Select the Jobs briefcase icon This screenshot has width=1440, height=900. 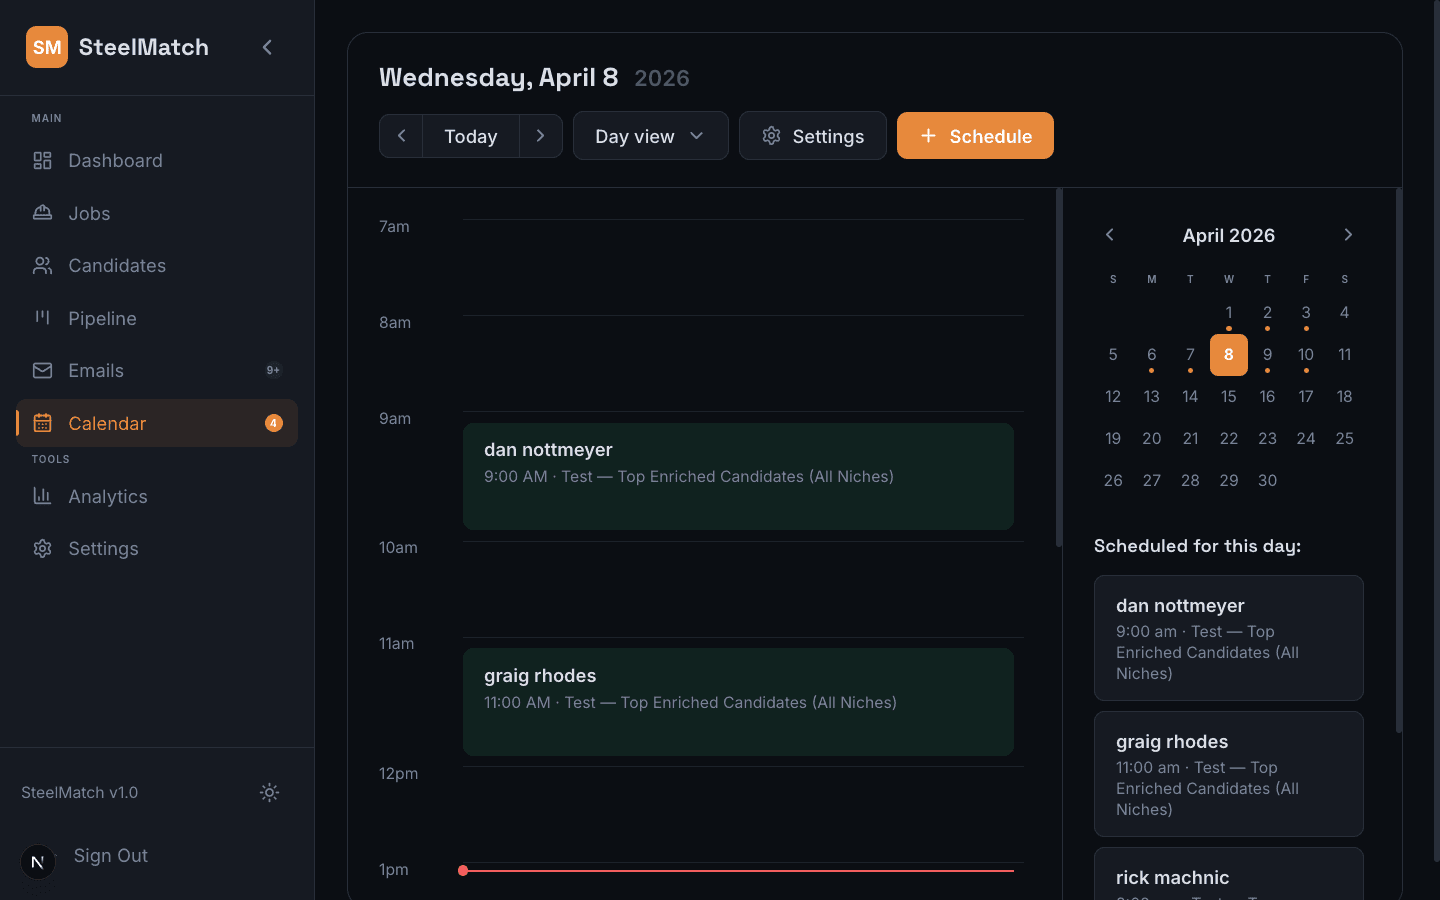point(42,213)
